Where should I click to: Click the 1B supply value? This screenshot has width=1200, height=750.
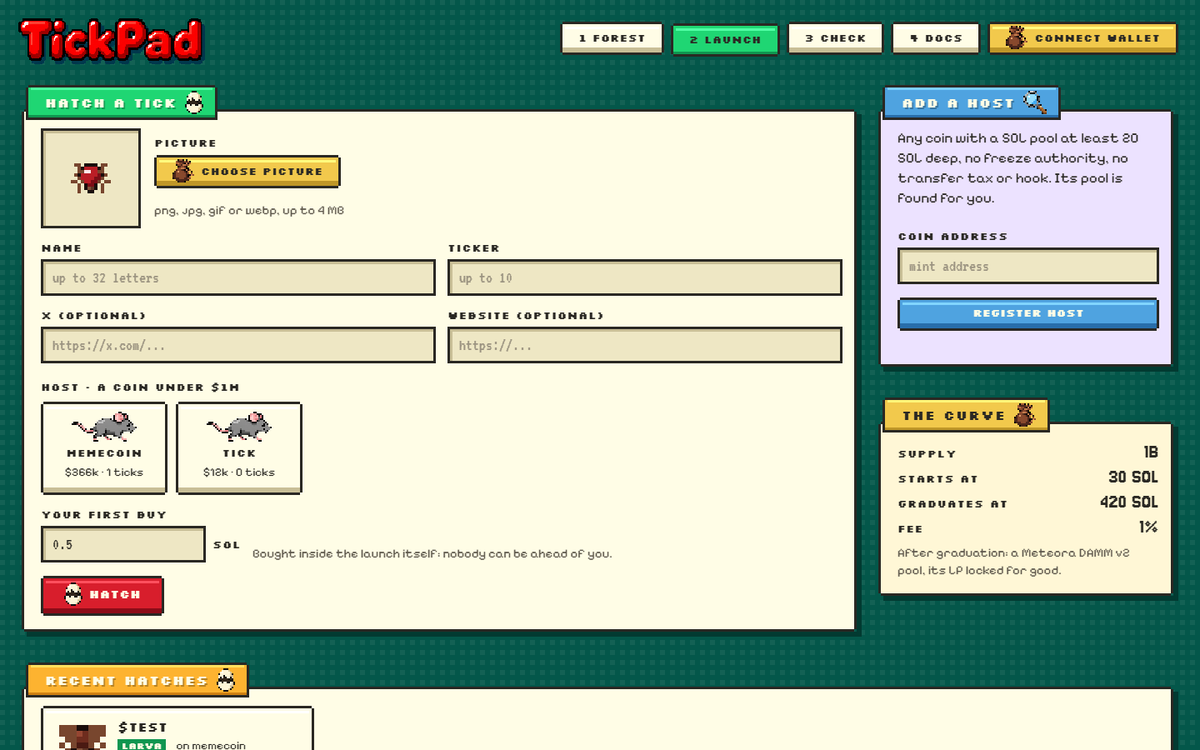point(1150,452)
